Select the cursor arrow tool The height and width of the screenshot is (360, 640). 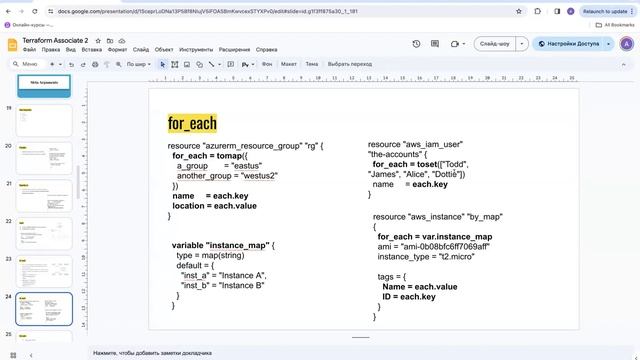162,64
